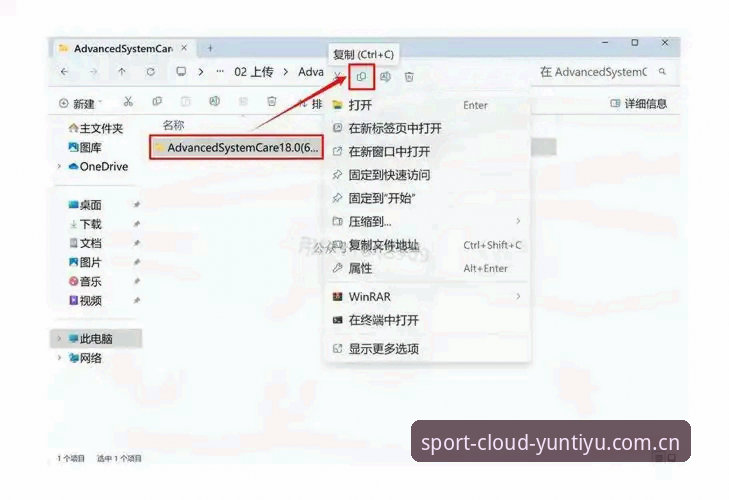
Task: Click the pin icon next to 下载
Action: pos(137,224)
